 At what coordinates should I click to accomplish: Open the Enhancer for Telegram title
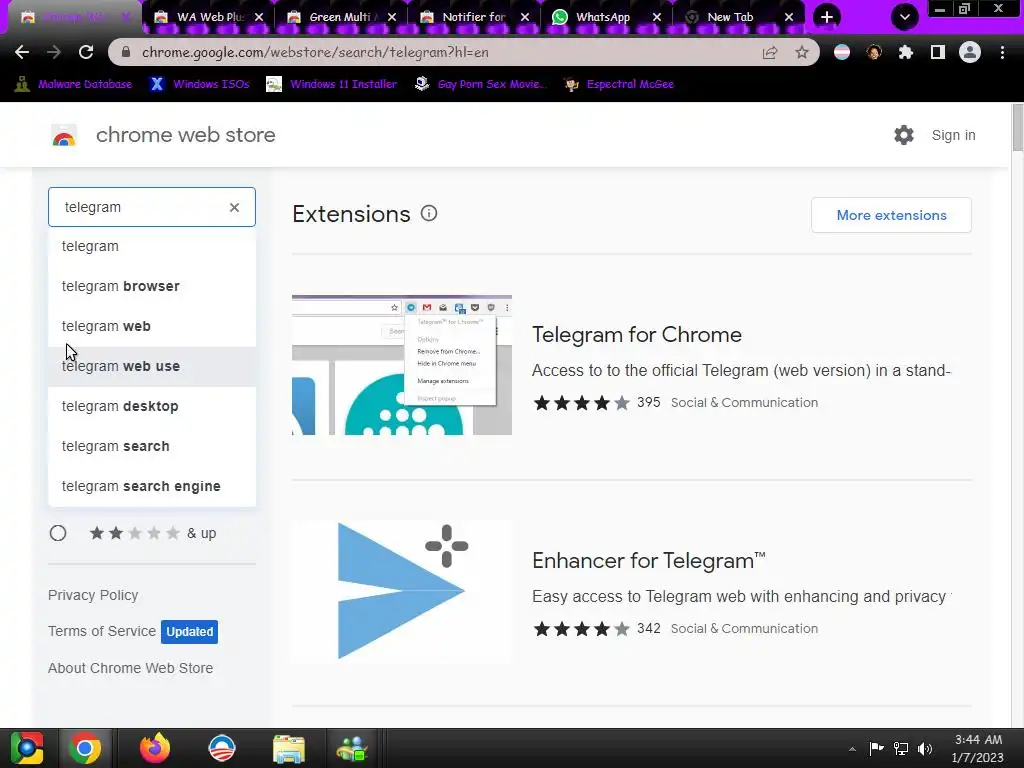coord(648,560)
